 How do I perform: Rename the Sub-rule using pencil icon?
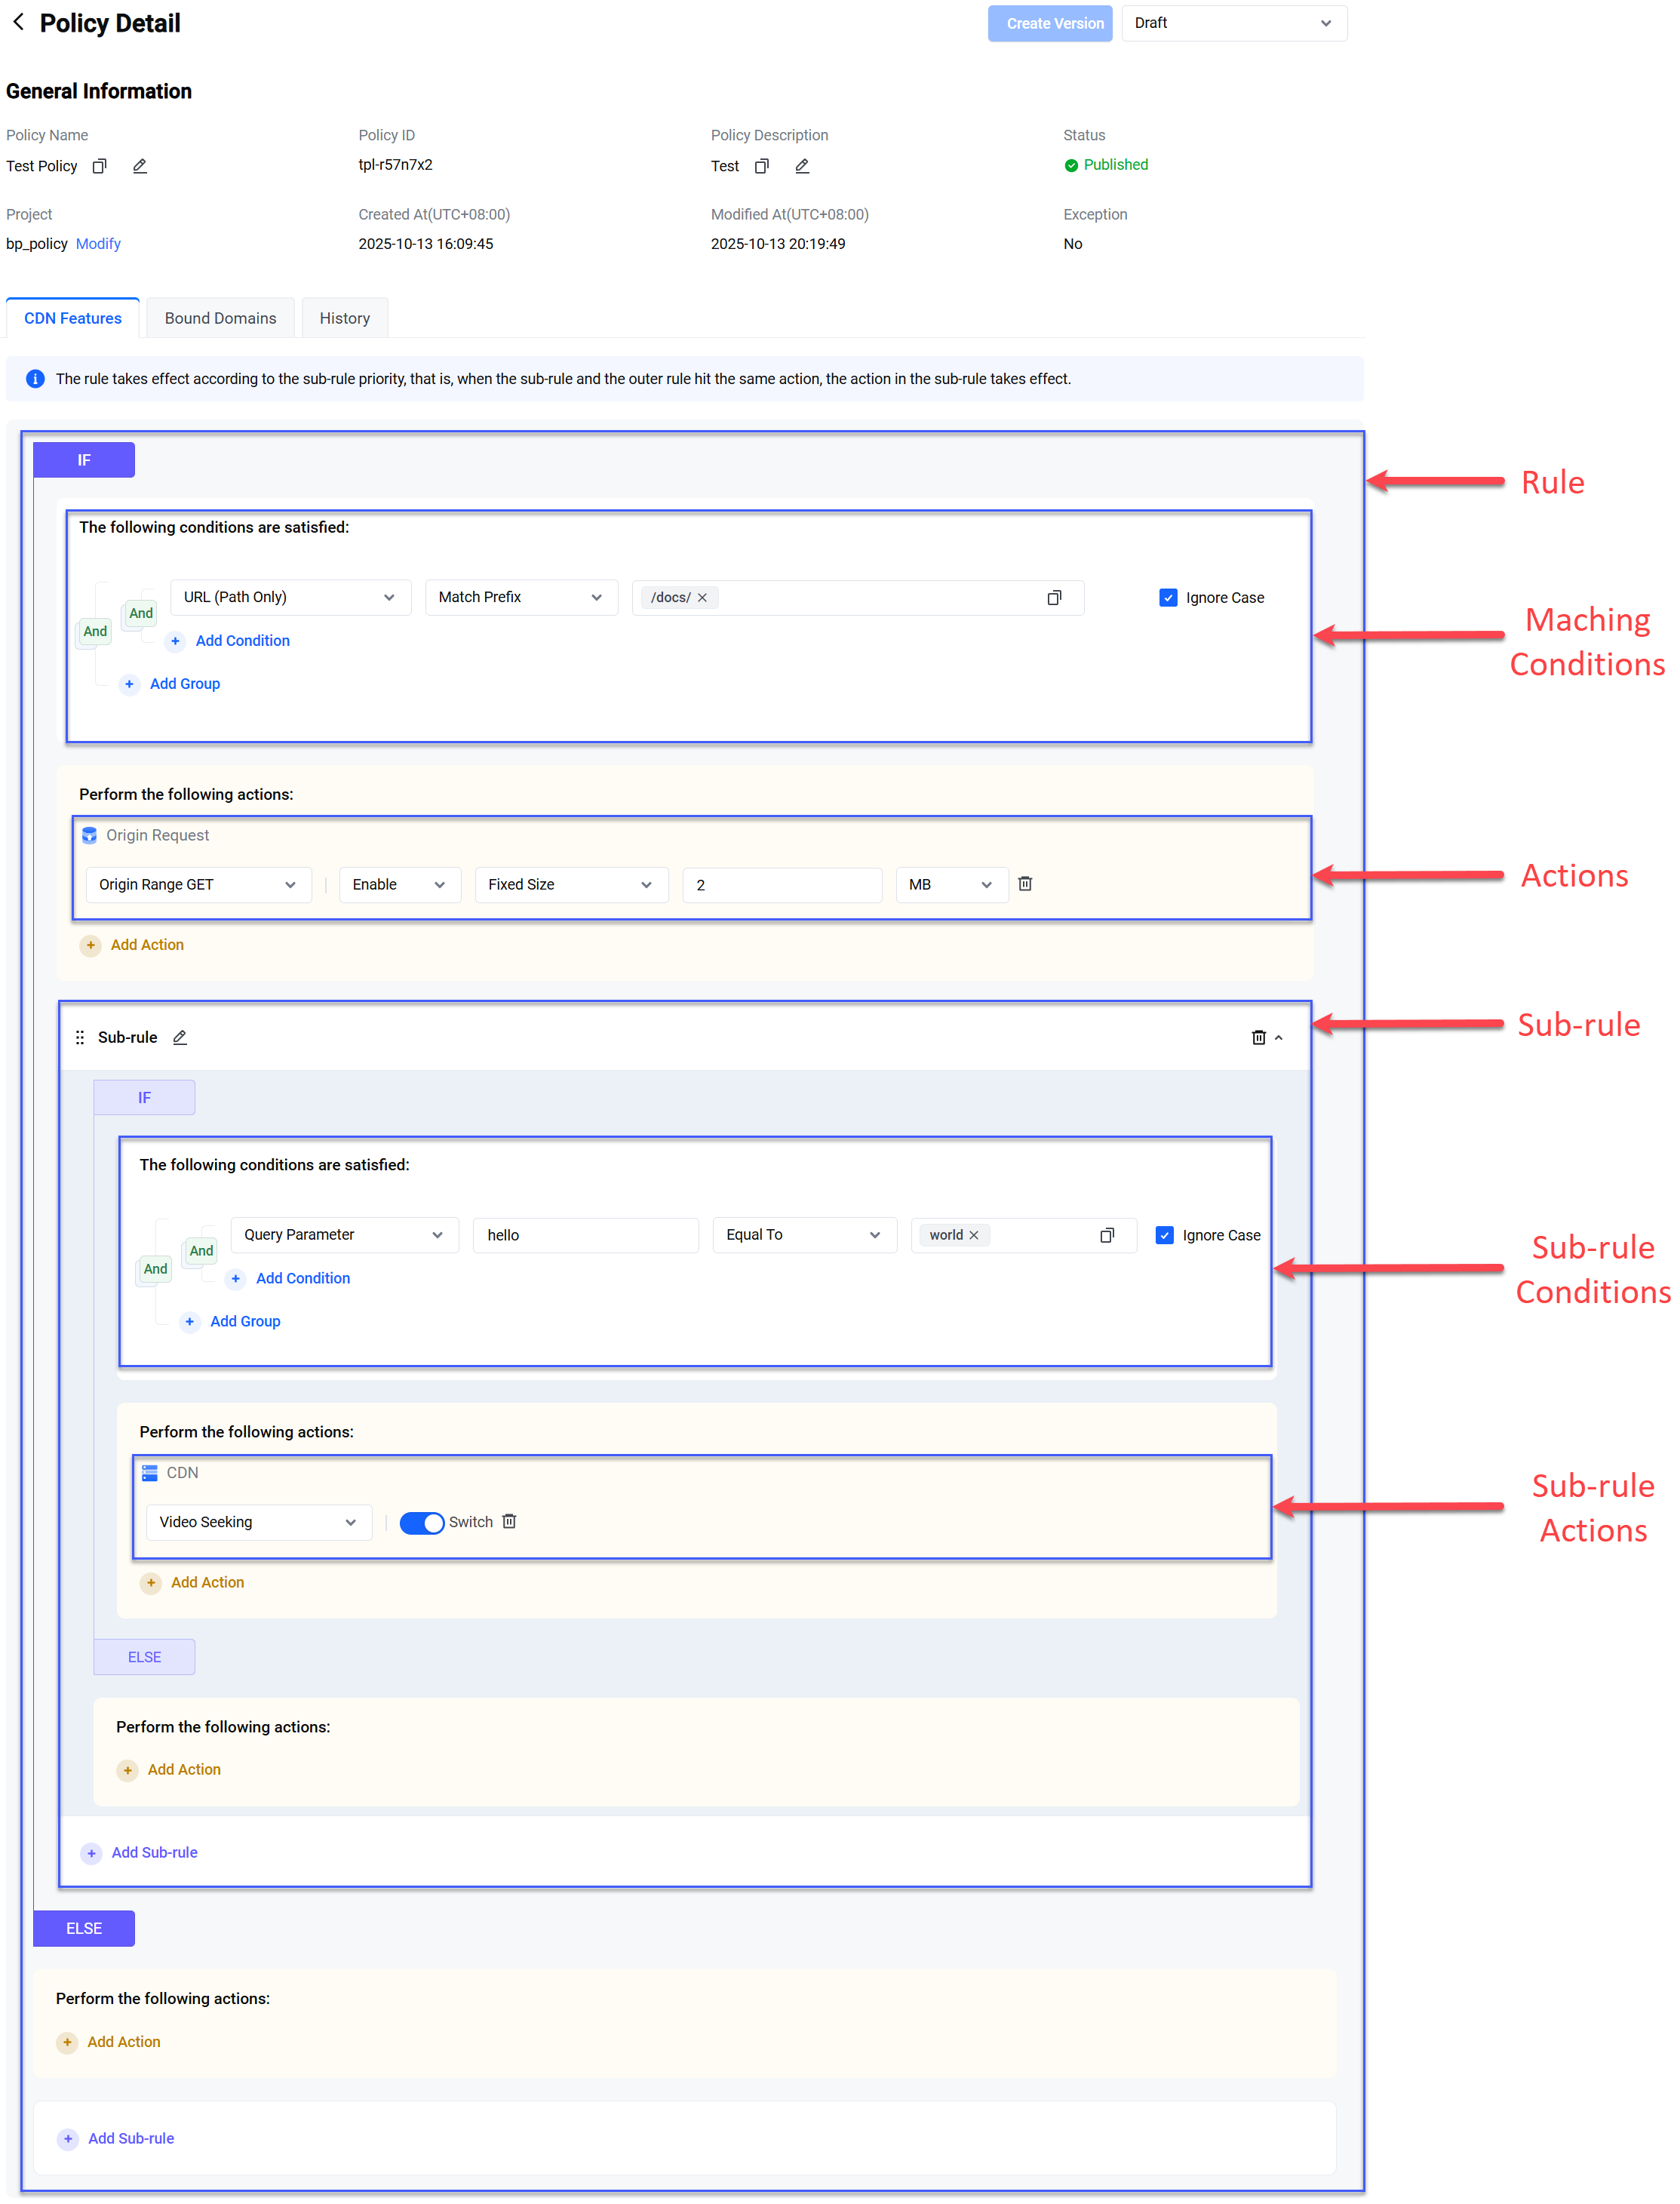click(x=180, y=1037)
